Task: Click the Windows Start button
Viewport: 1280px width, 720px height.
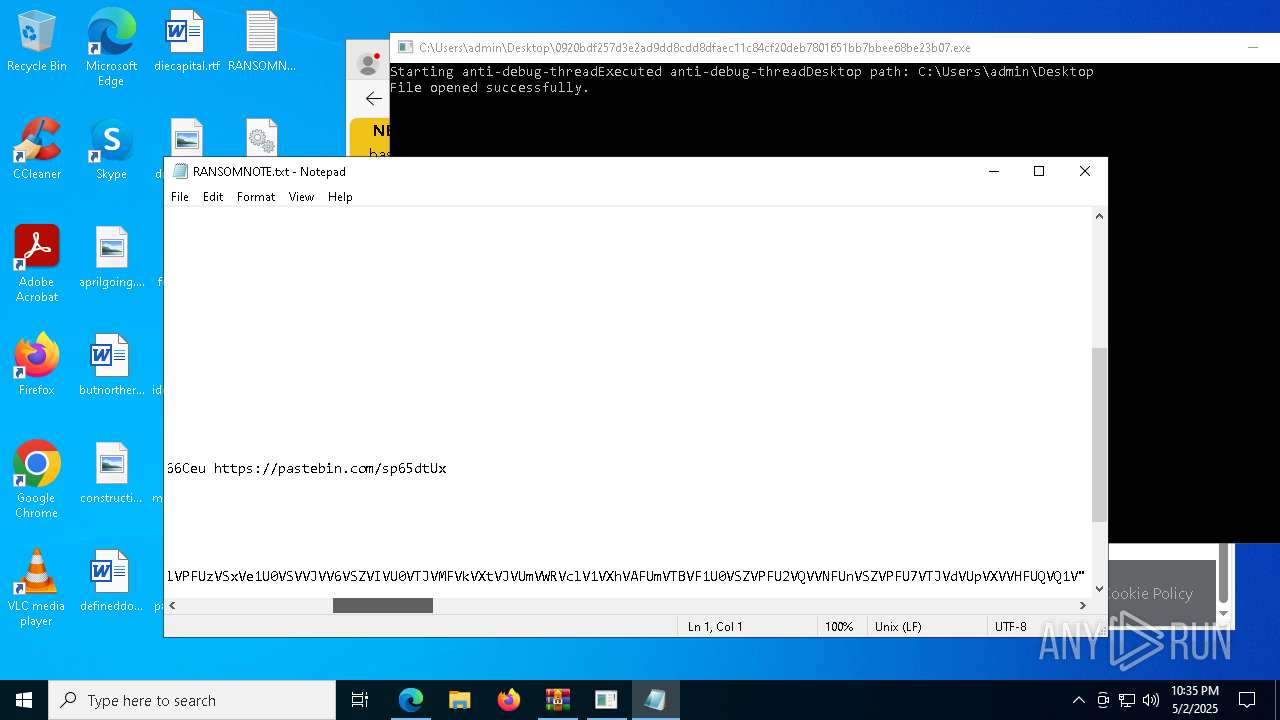Action: coord(24,700)
